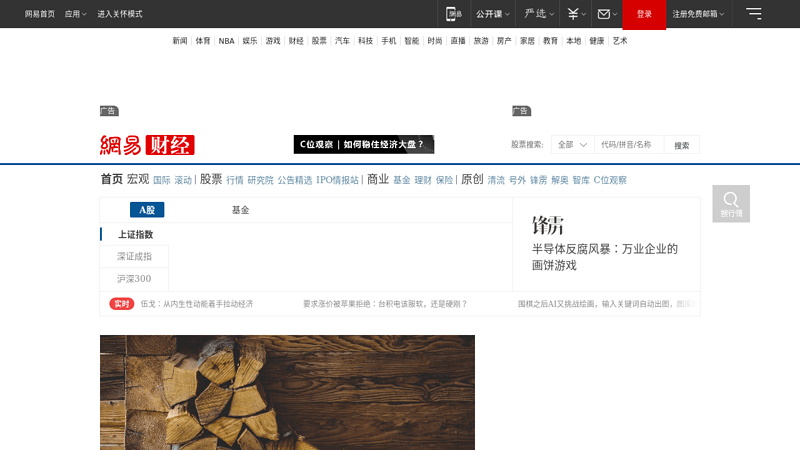Viewport: 800px width, 450px height.
Task: Open the 健康 channel link
Action: click(596, 41)
